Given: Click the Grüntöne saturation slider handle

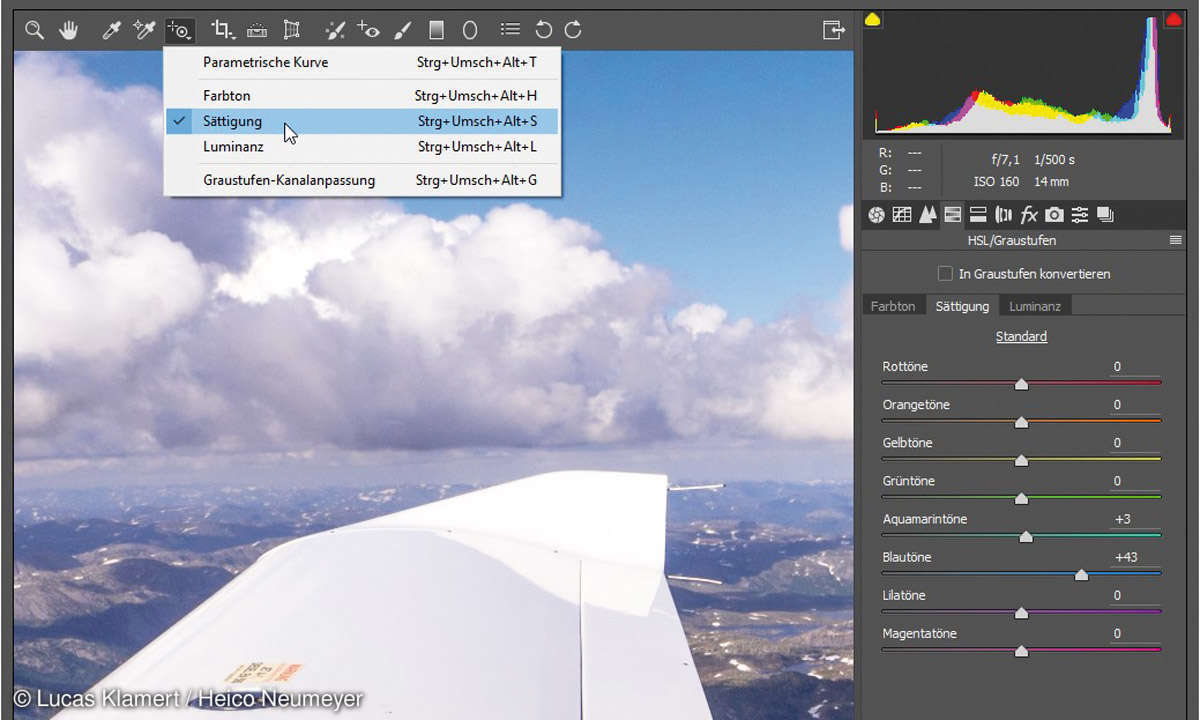Looking at the screenshot, I should [x=1021, y=498].
